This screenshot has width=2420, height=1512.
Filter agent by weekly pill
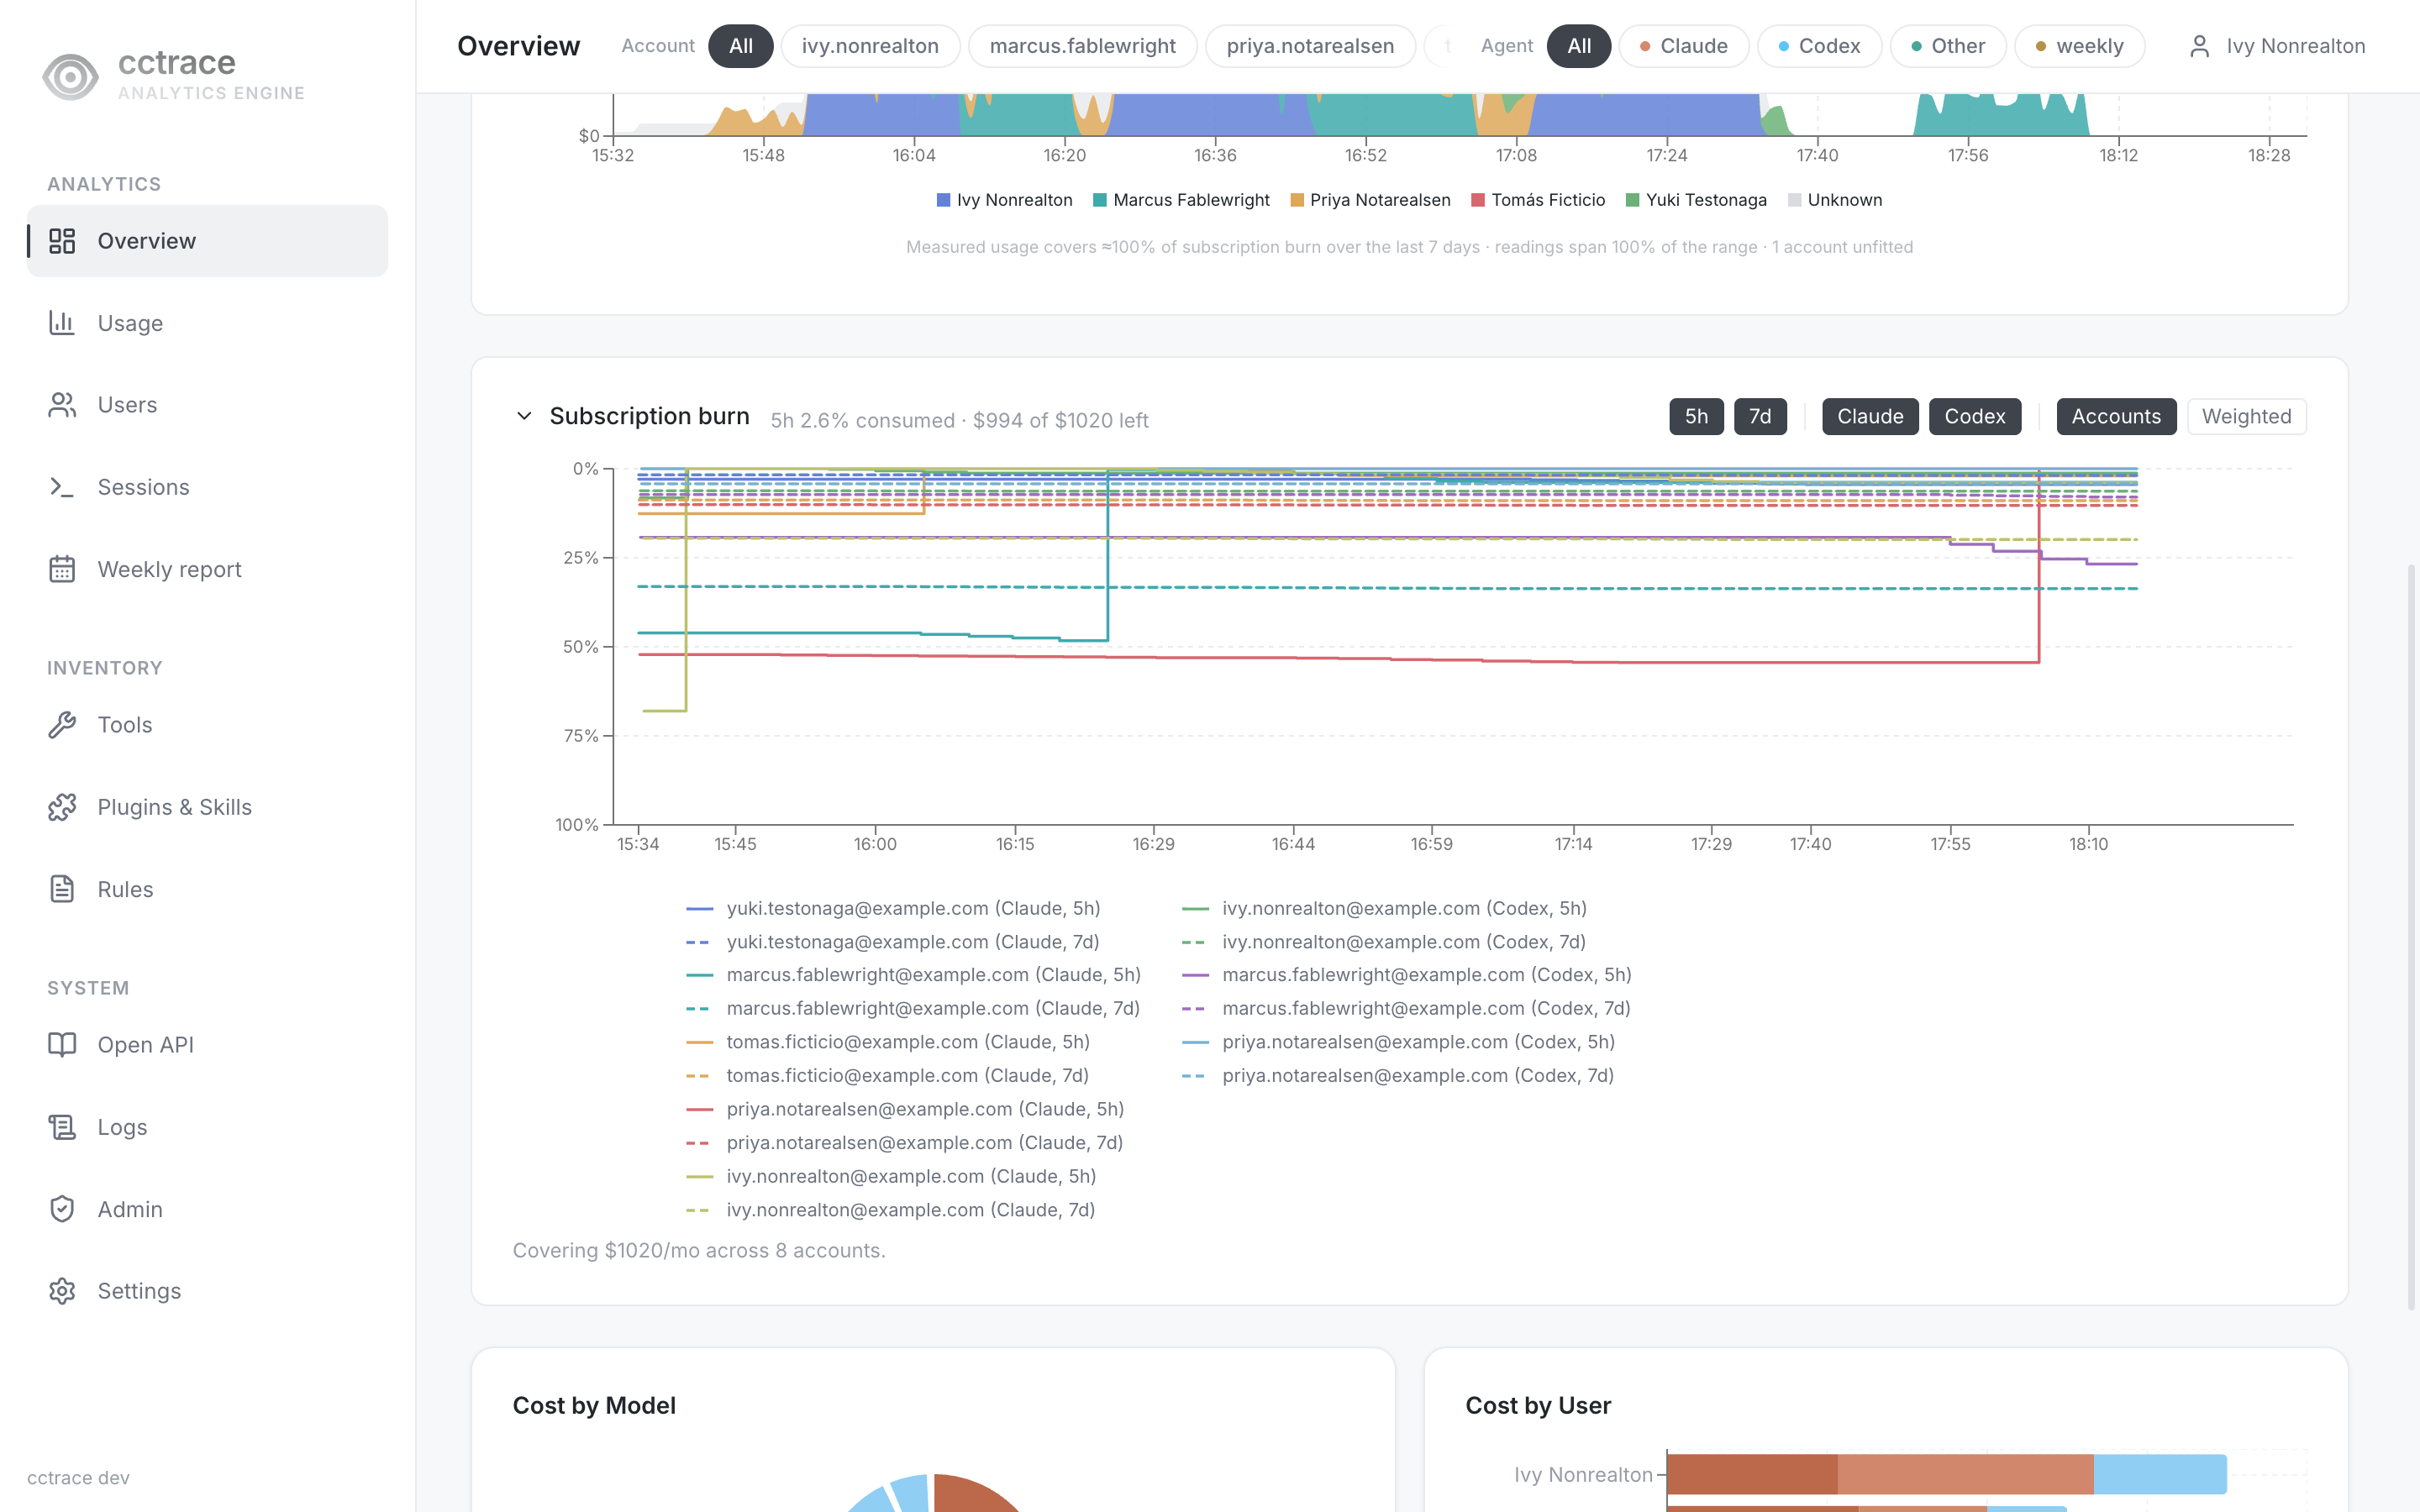2080,46
